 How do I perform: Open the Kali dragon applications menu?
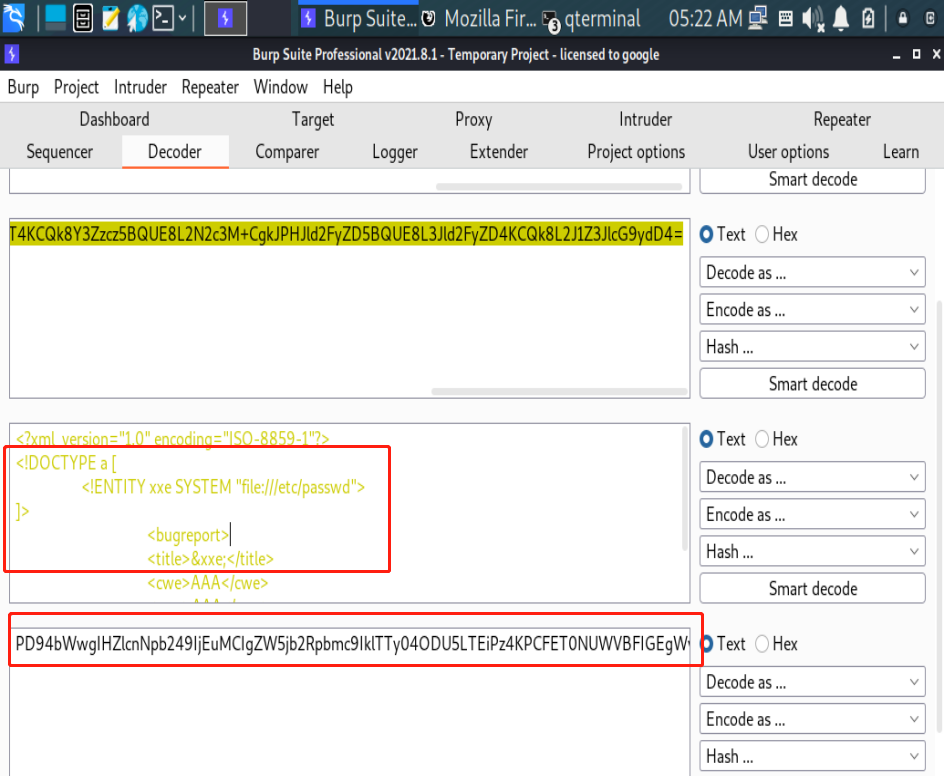[14, 17]
